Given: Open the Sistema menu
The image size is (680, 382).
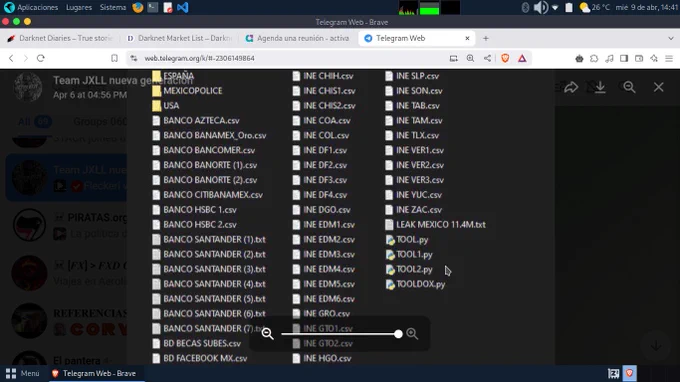Looking at the screenshot, I should 113,7.
